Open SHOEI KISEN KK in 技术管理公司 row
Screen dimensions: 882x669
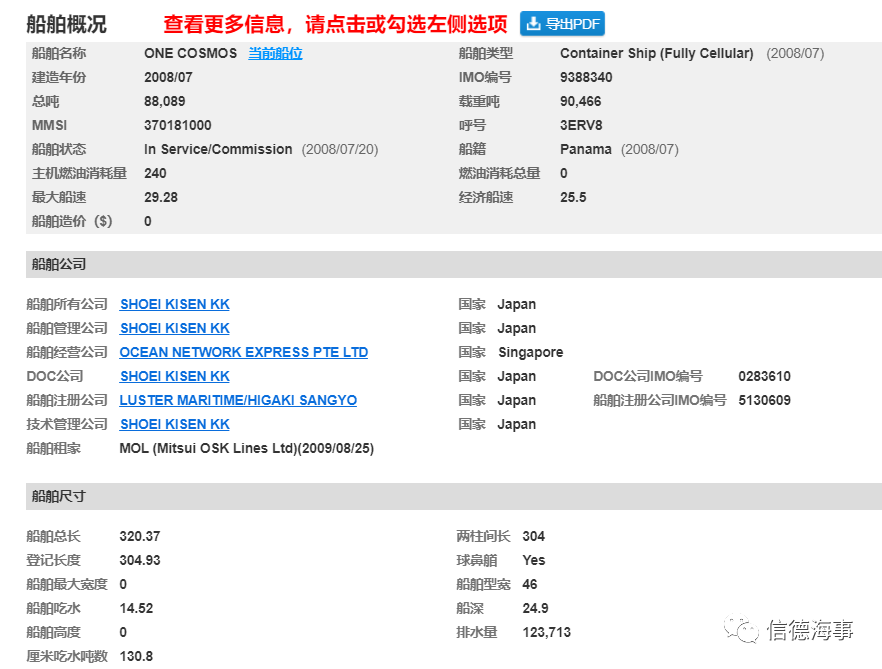[174, 424]
